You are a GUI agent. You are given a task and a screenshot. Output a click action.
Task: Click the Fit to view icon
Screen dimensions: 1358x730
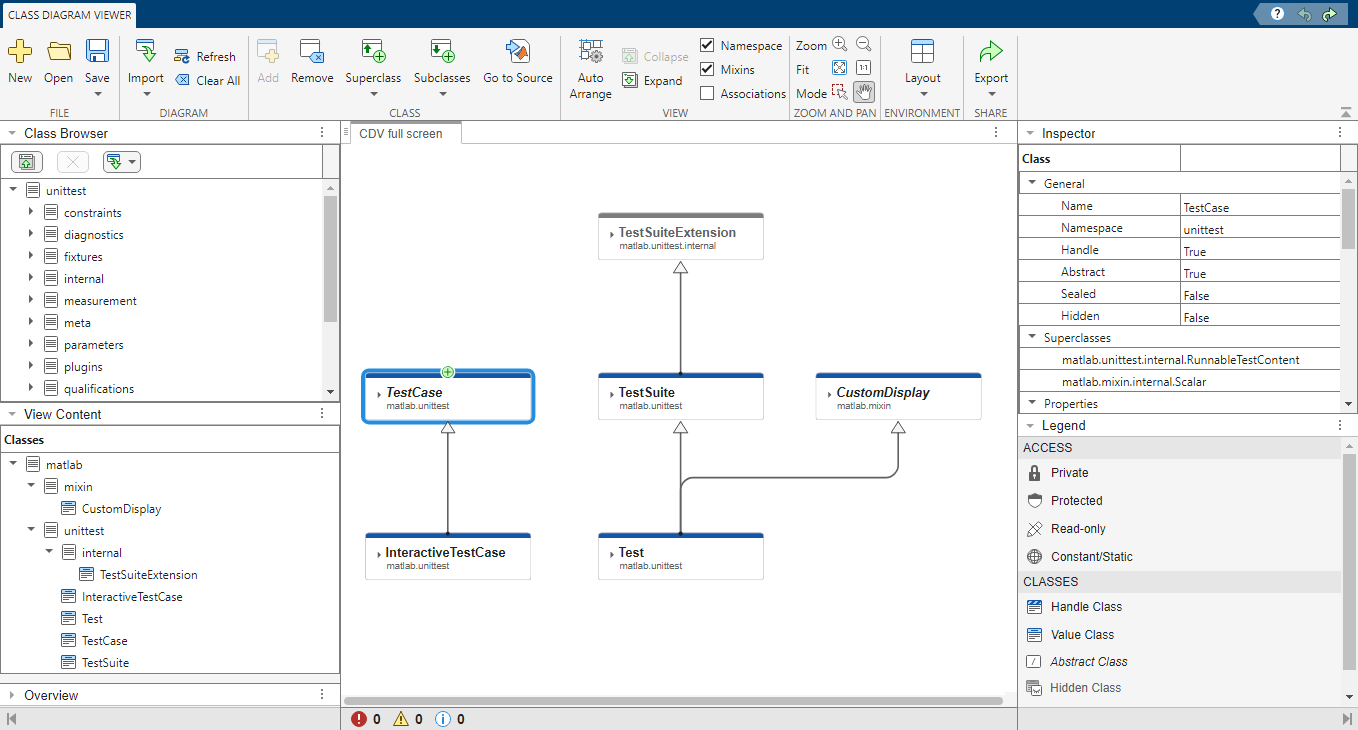coord(840,68)
